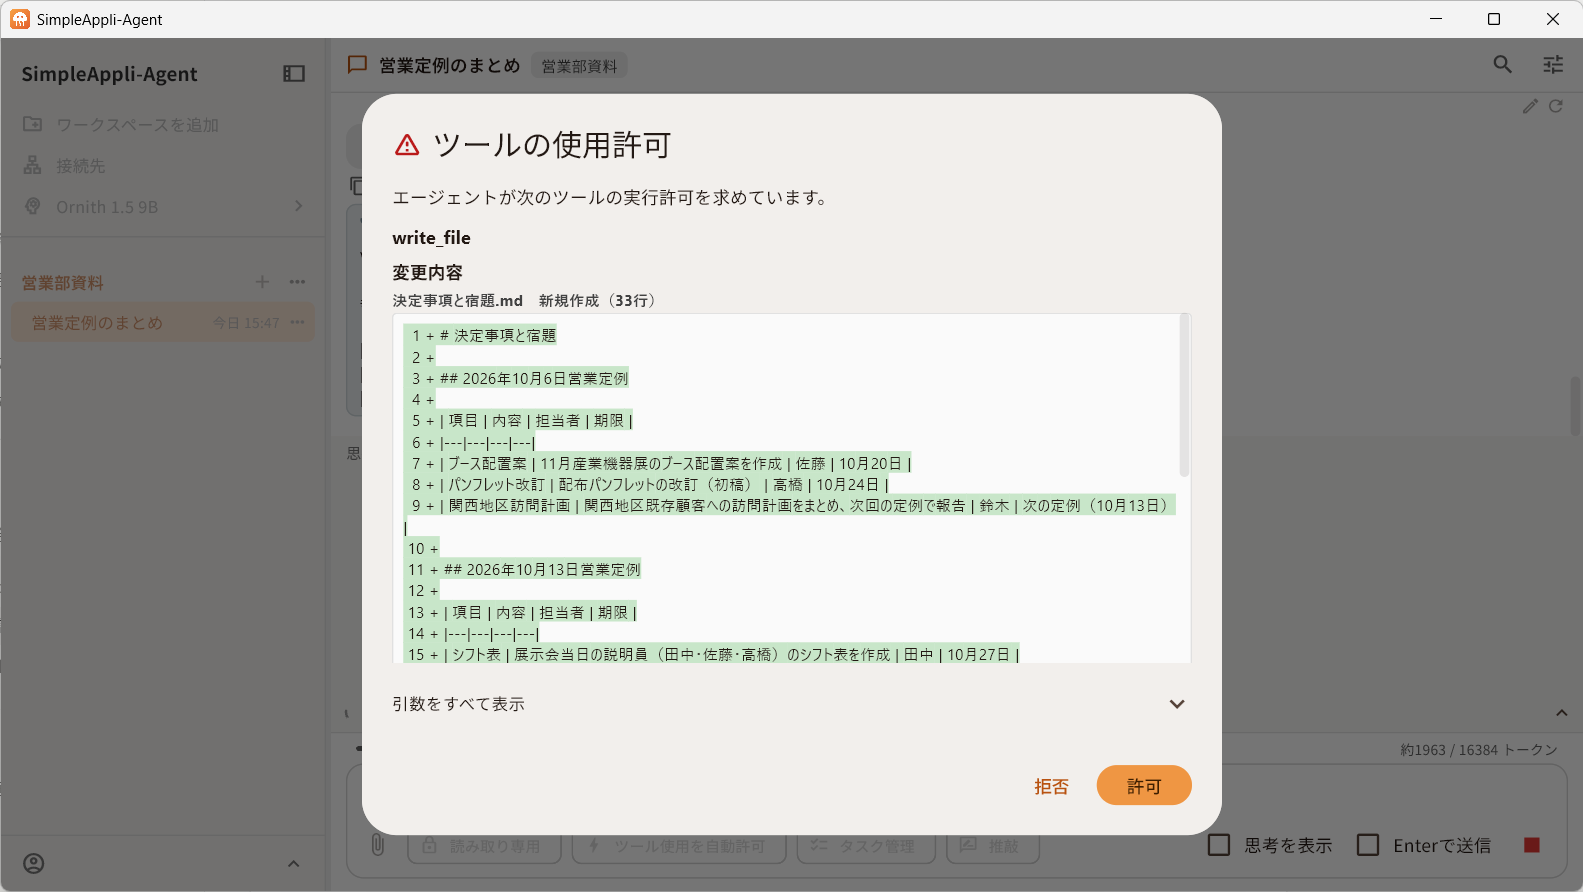
Task: Click the diff preview scrollbar in the dialog
Action: coord(1184,395)
